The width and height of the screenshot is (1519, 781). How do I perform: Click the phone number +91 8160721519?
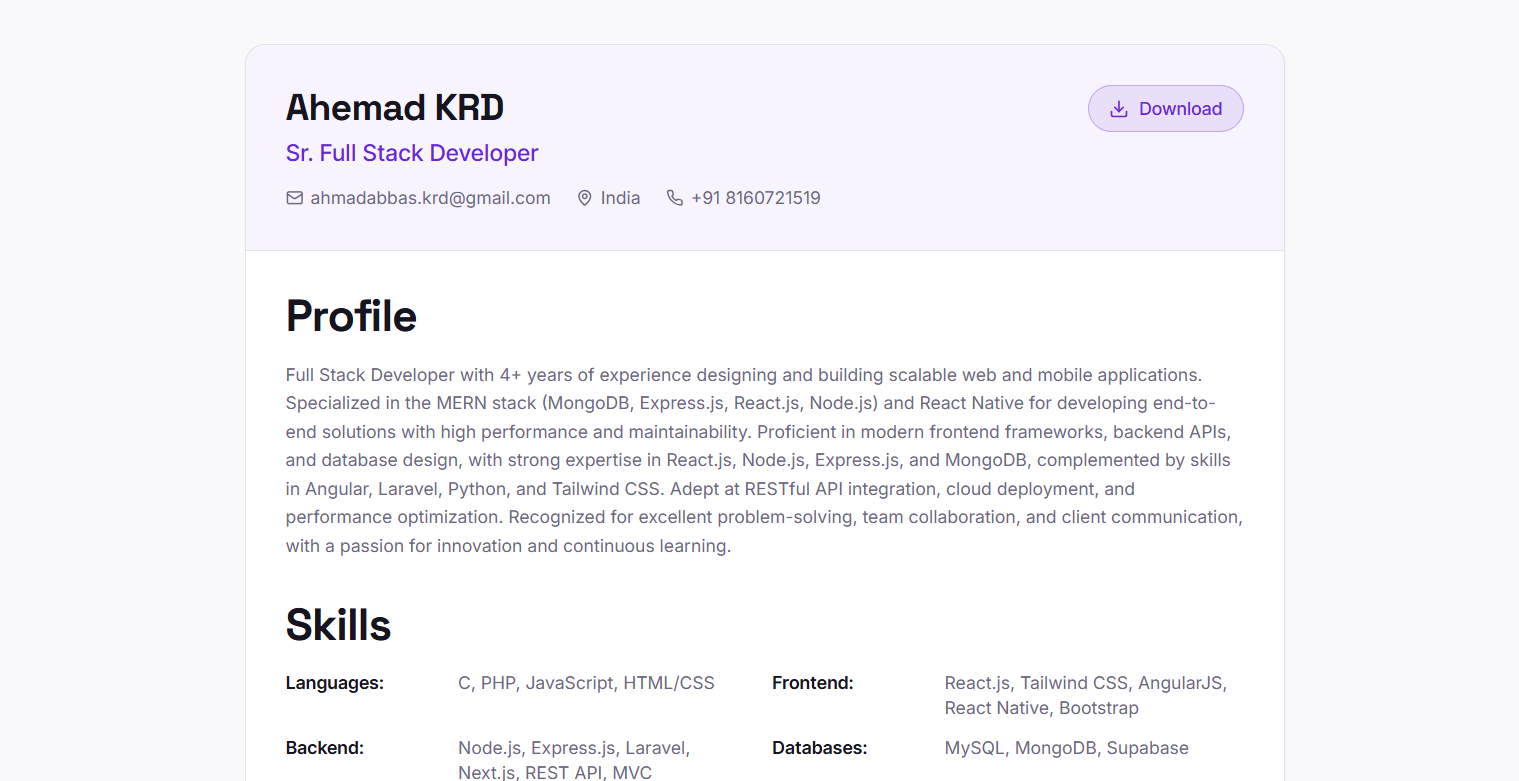pyautogui.click(x=756, y=198)
